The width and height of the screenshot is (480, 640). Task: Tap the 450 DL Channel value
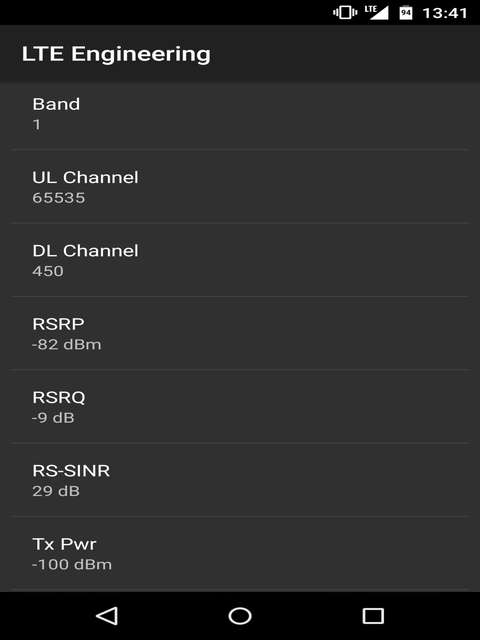coord(48,271)
